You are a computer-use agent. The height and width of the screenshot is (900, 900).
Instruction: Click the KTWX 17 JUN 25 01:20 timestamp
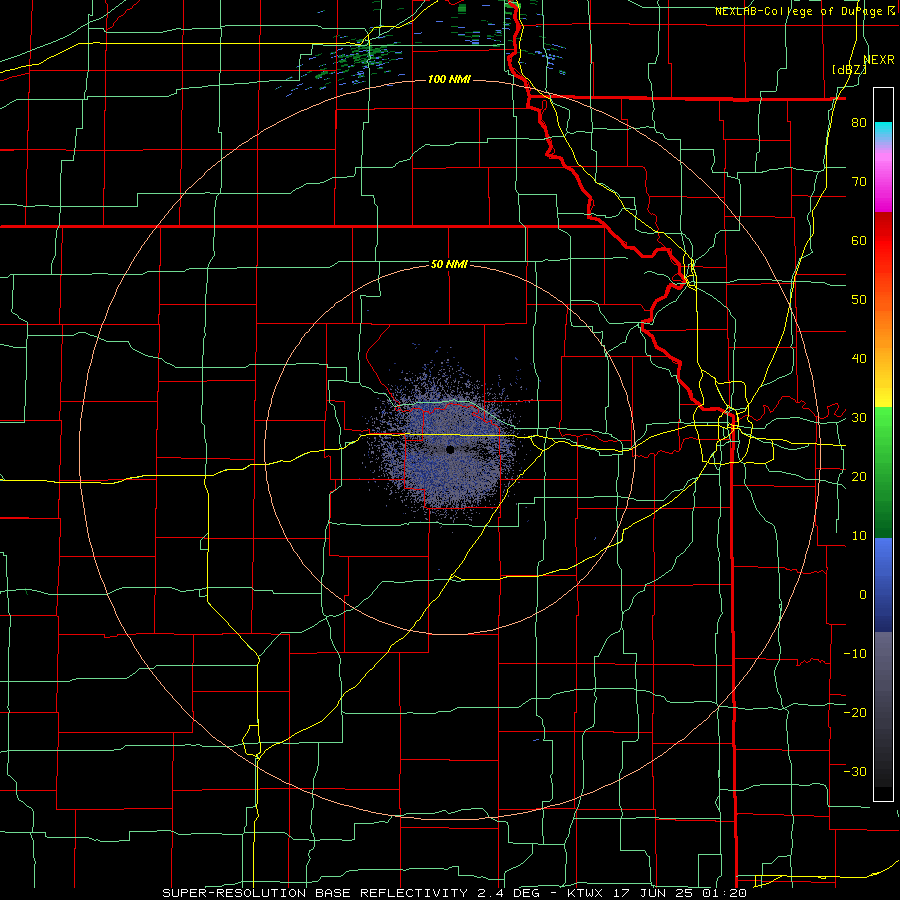click(657, 893)
